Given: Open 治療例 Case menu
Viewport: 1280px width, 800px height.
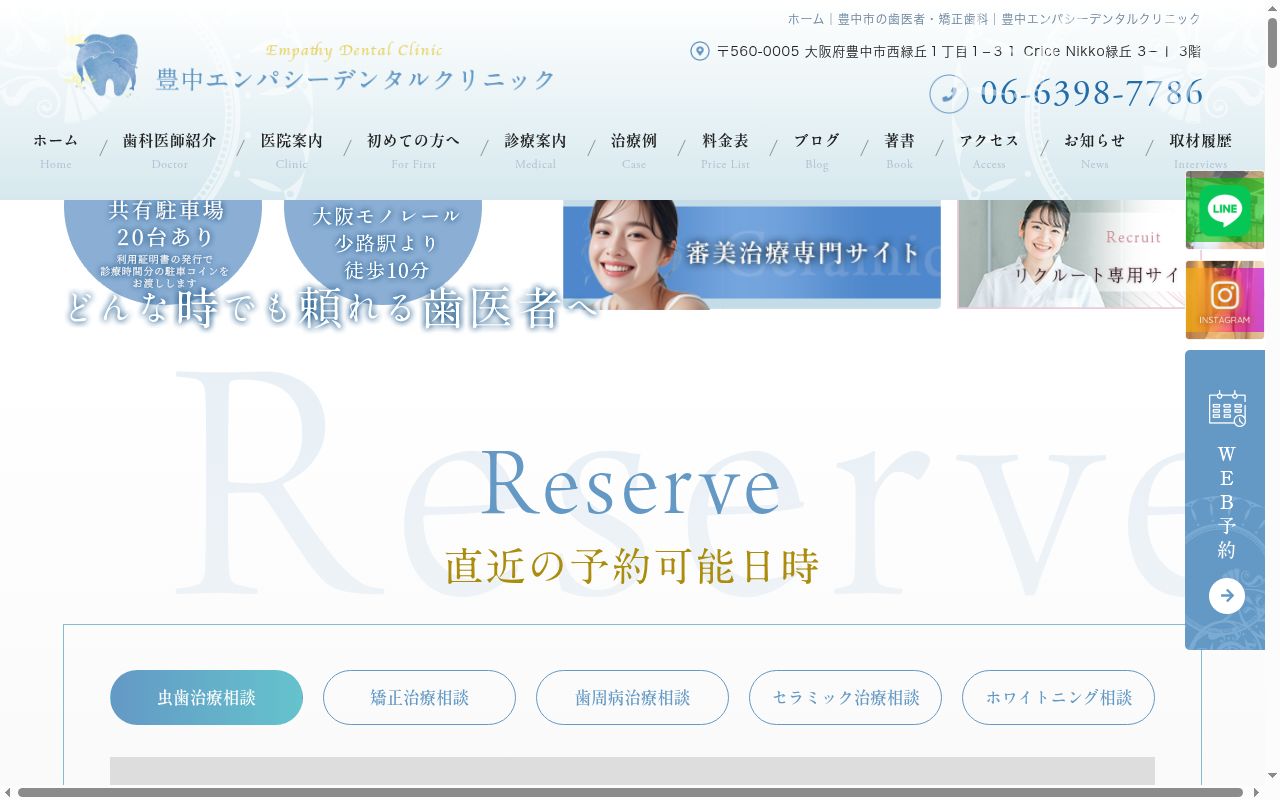Looking at the screenshot, I should [x=634, y=150].
